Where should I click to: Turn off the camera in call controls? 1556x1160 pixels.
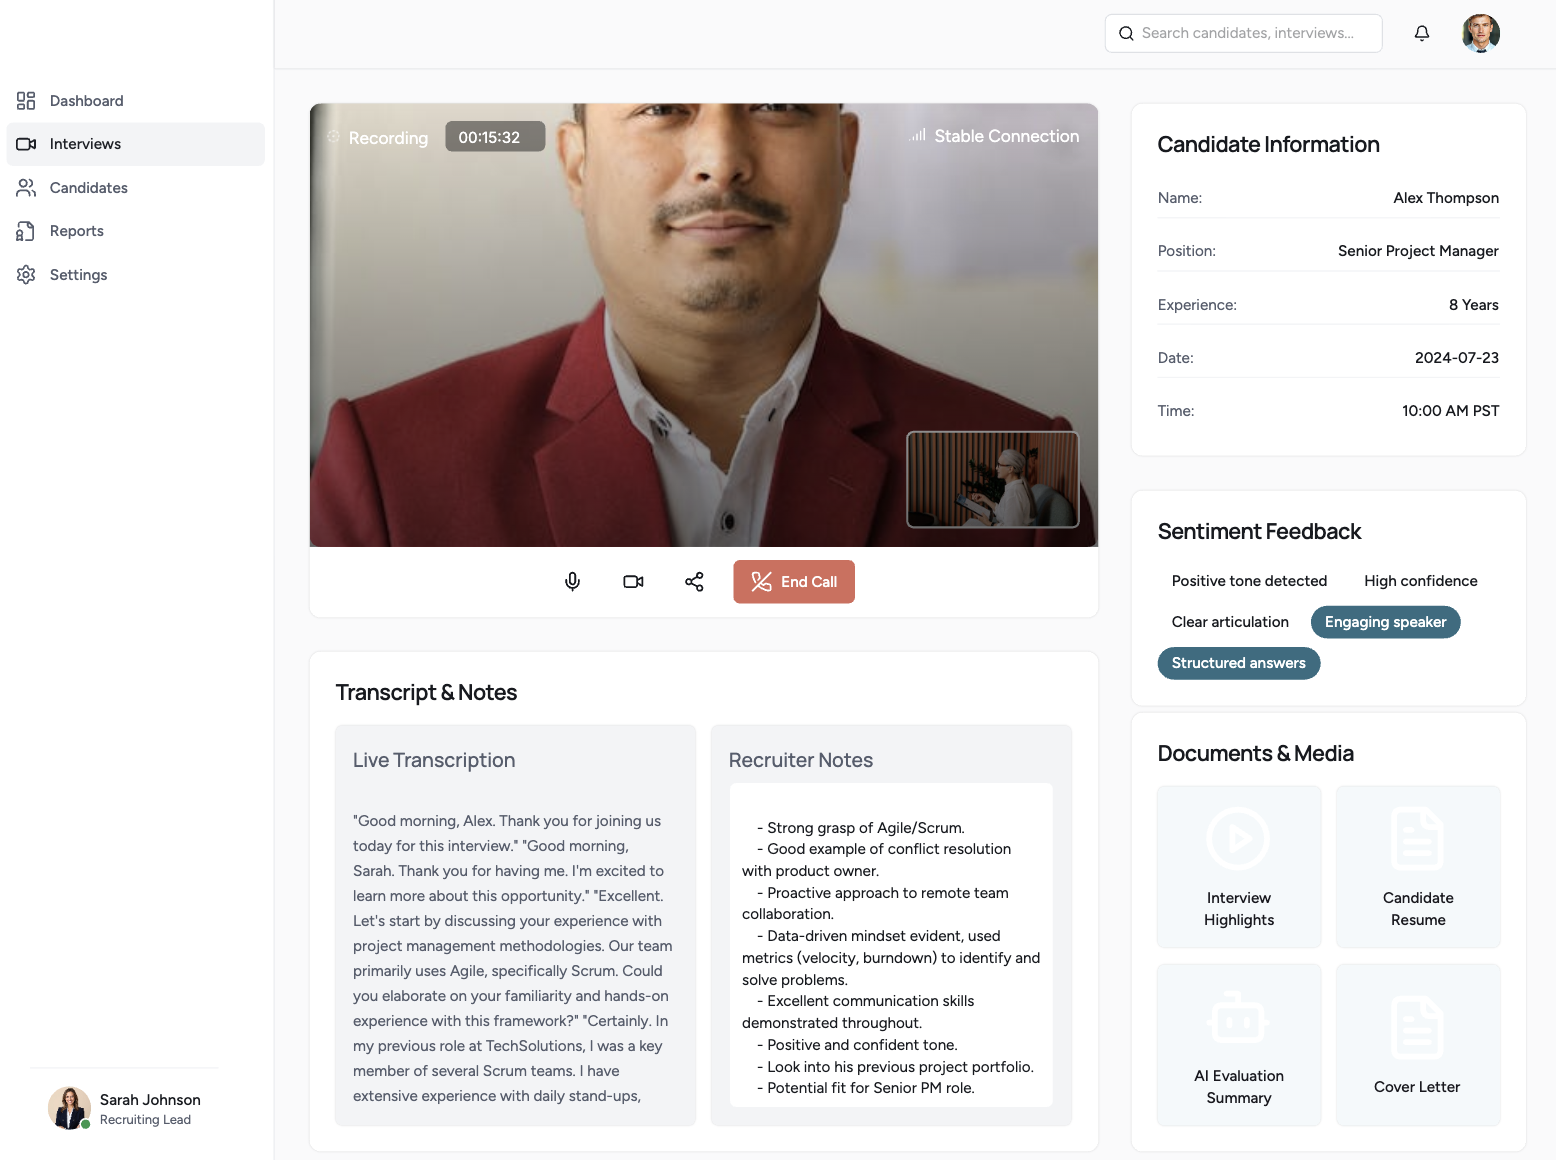633,582
